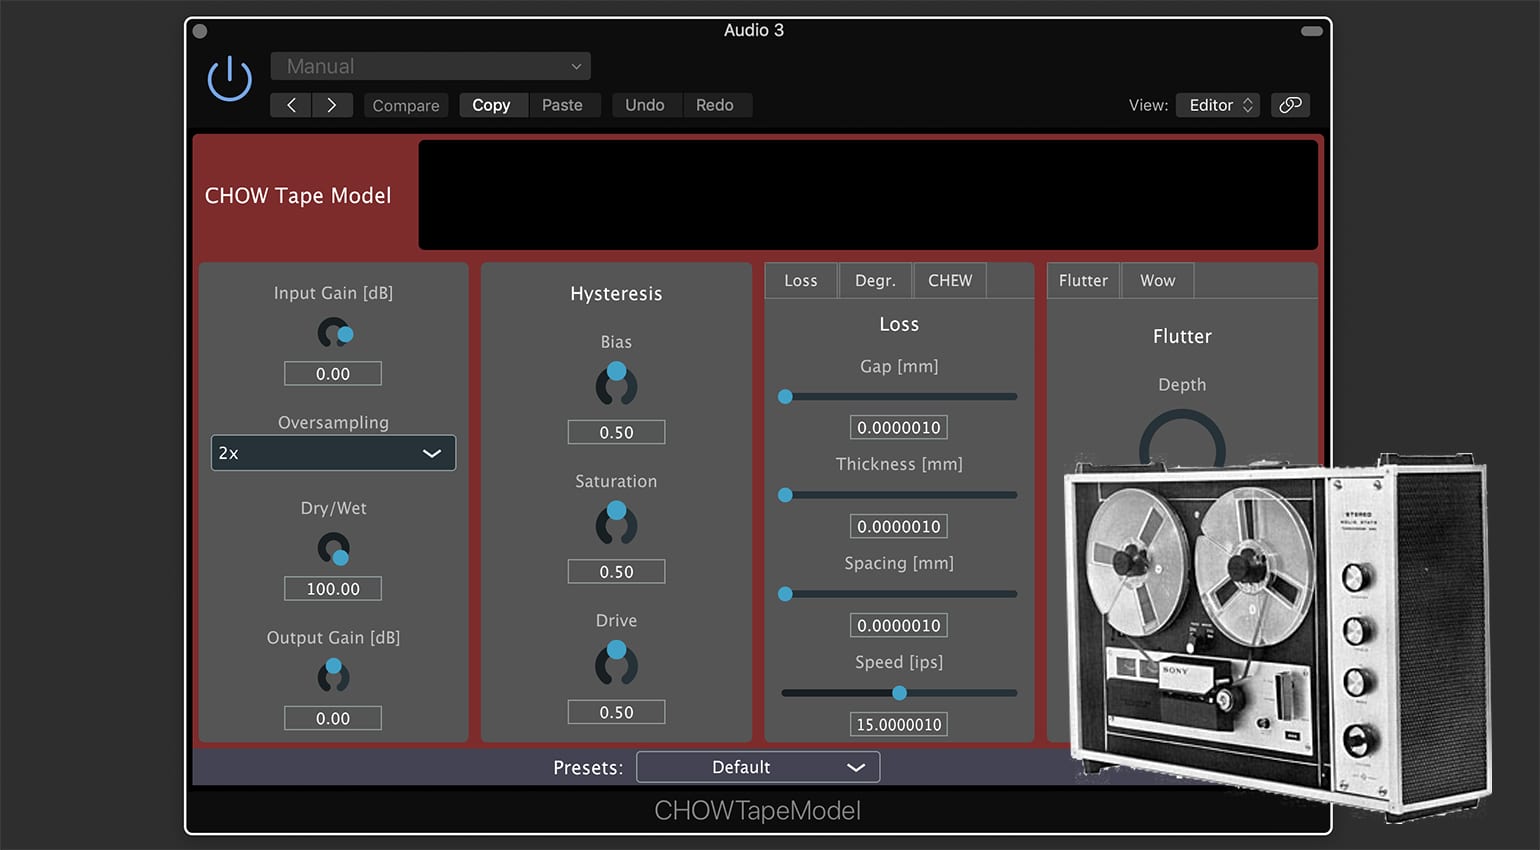
Task: Click the Gap [mm] value field
Action: [899, 428]
